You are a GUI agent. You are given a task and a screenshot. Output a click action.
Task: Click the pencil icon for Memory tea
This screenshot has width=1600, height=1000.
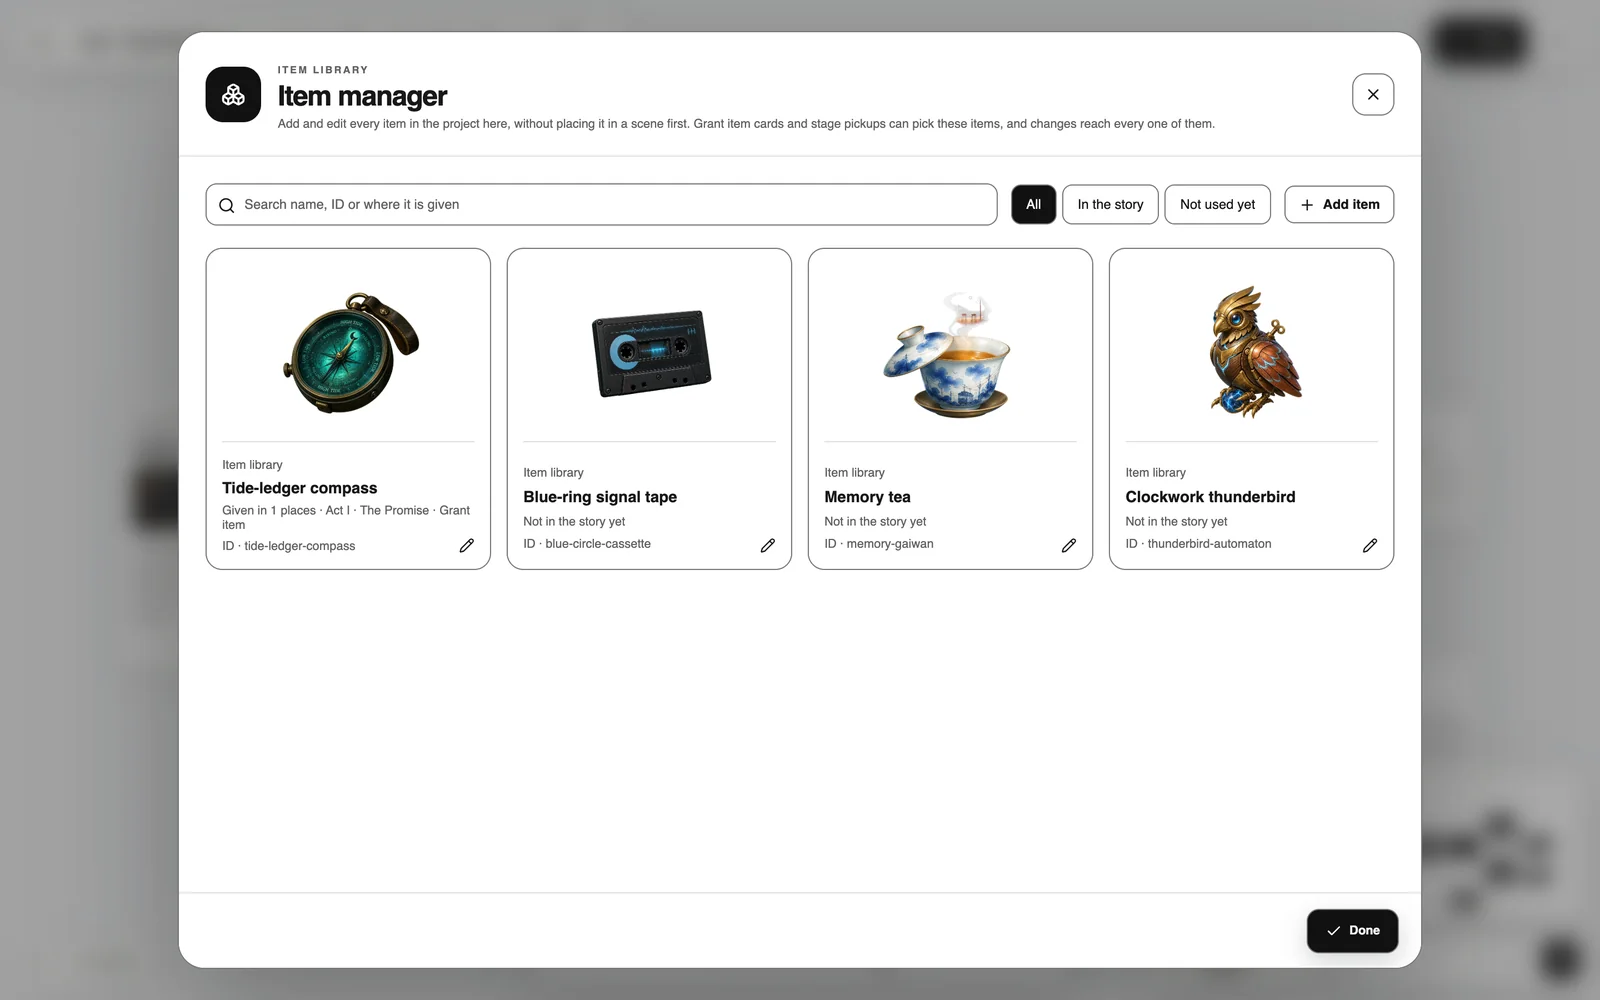pos(1069,545)
